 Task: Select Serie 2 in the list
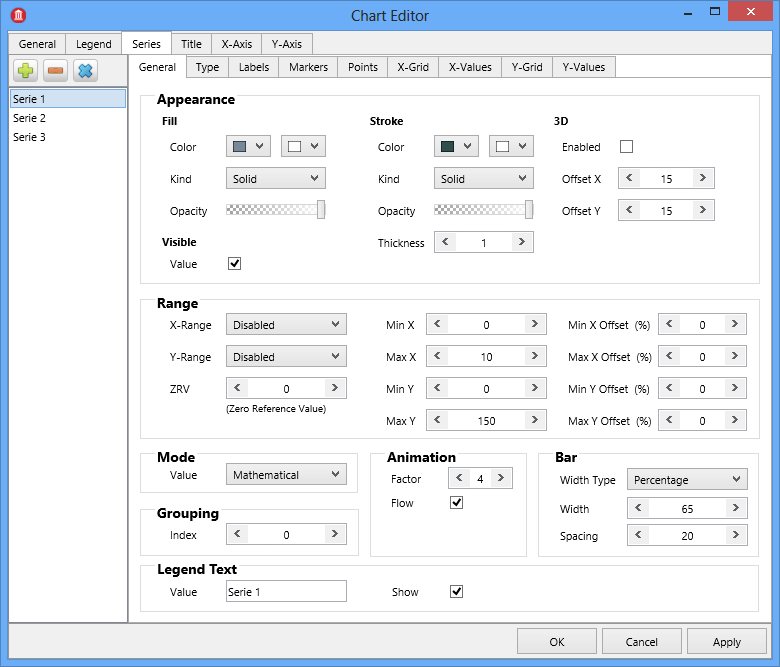68,118
